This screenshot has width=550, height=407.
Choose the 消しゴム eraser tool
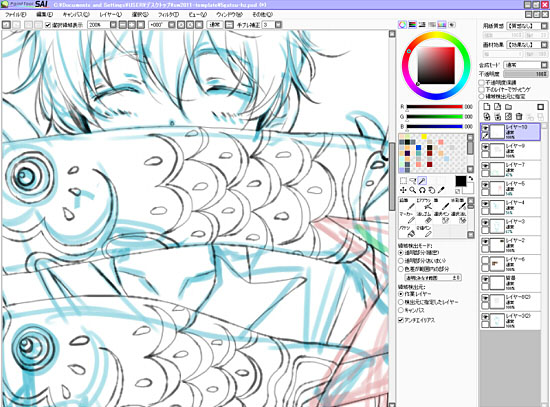point(424,218)
